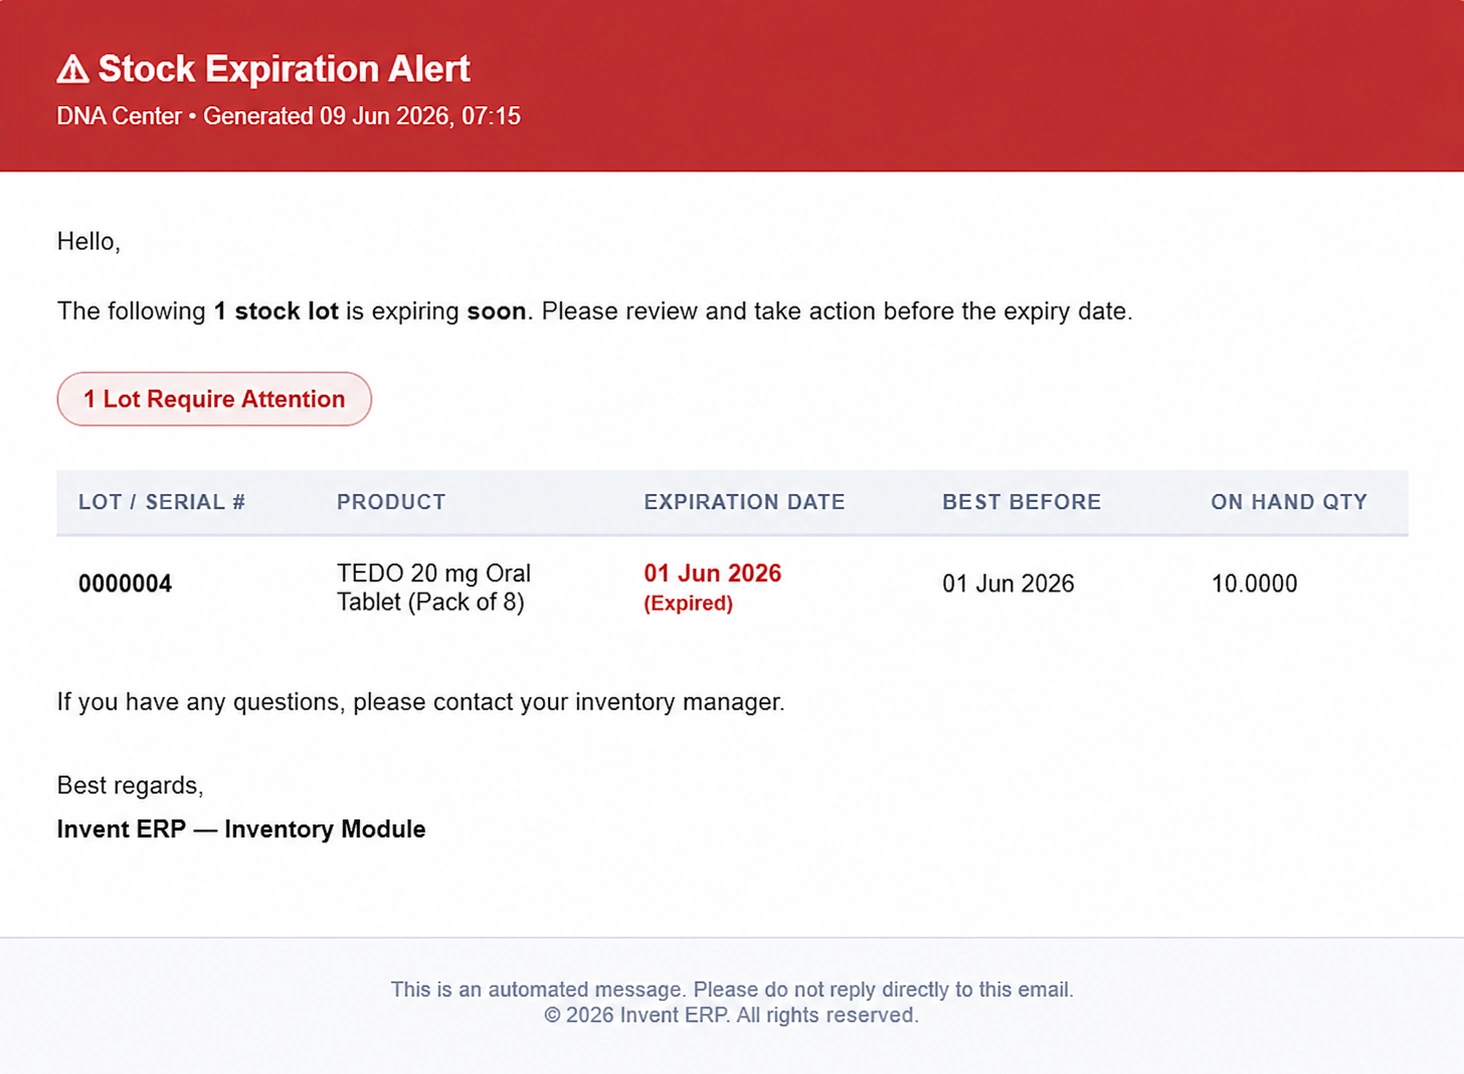The height and width of the screenshot is (1074, 1464).
Task: Click the best before date 01 Jun 2026
Action: (1008, 584)
